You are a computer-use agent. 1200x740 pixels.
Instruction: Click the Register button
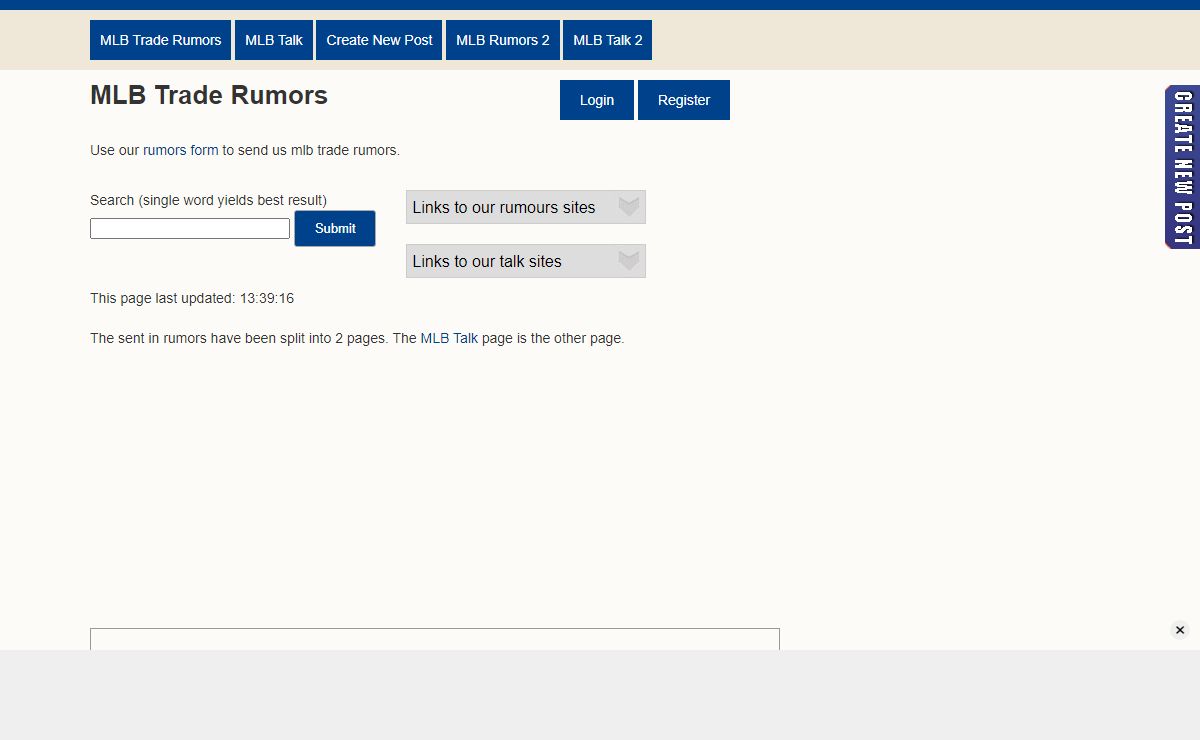pyautogui.click(x=684, y=100)
